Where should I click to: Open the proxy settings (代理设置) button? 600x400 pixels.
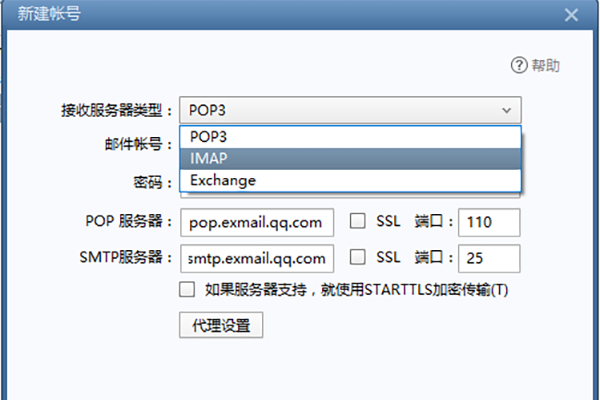tap(221, 325)
